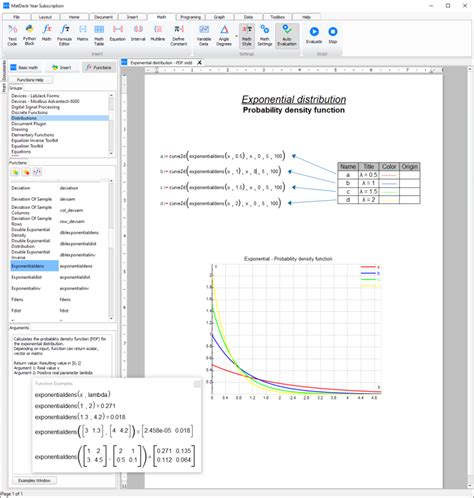
Task: Click the MatDeck app icon in title bar
Action: [x=6, y=5]
